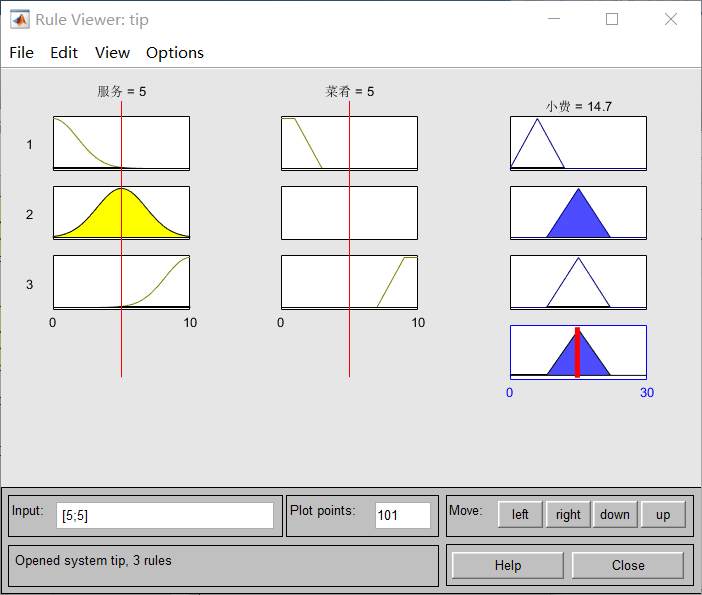Open the File menu

[21, 53]
